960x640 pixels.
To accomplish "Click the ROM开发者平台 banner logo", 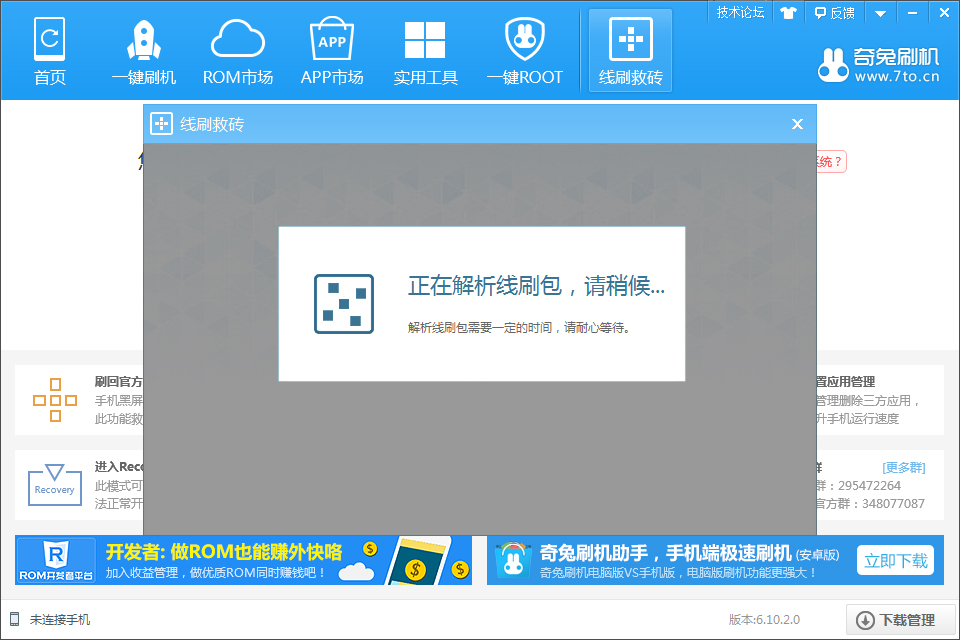I will pos(56,560).
